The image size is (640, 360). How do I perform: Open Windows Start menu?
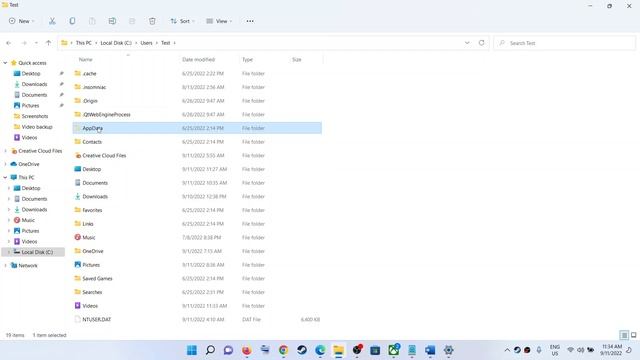click(192, 350)
